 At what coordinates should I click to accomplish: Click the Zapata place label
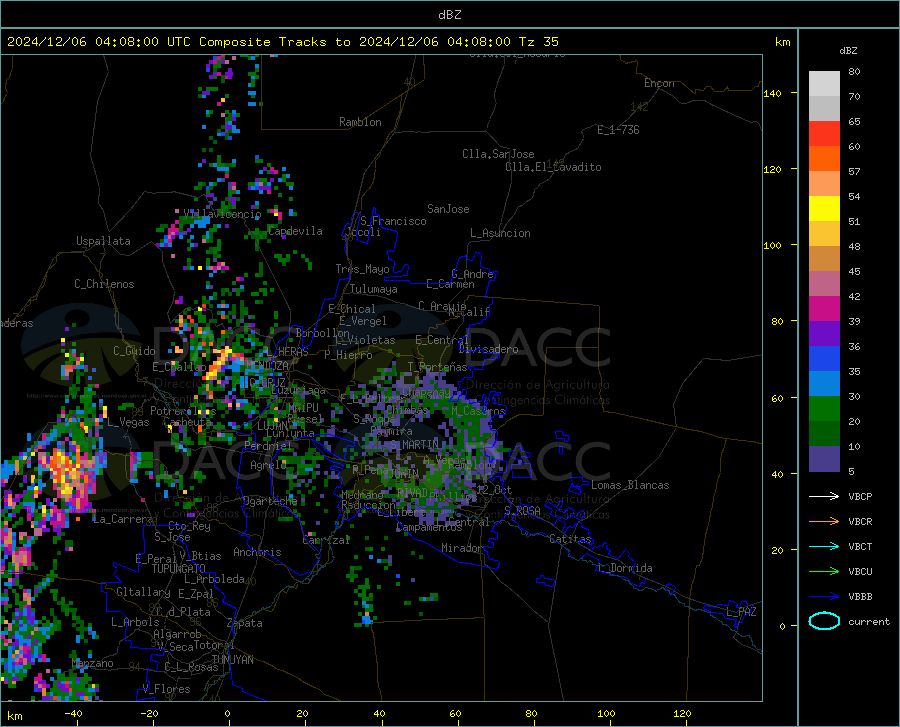pos(245,623)
